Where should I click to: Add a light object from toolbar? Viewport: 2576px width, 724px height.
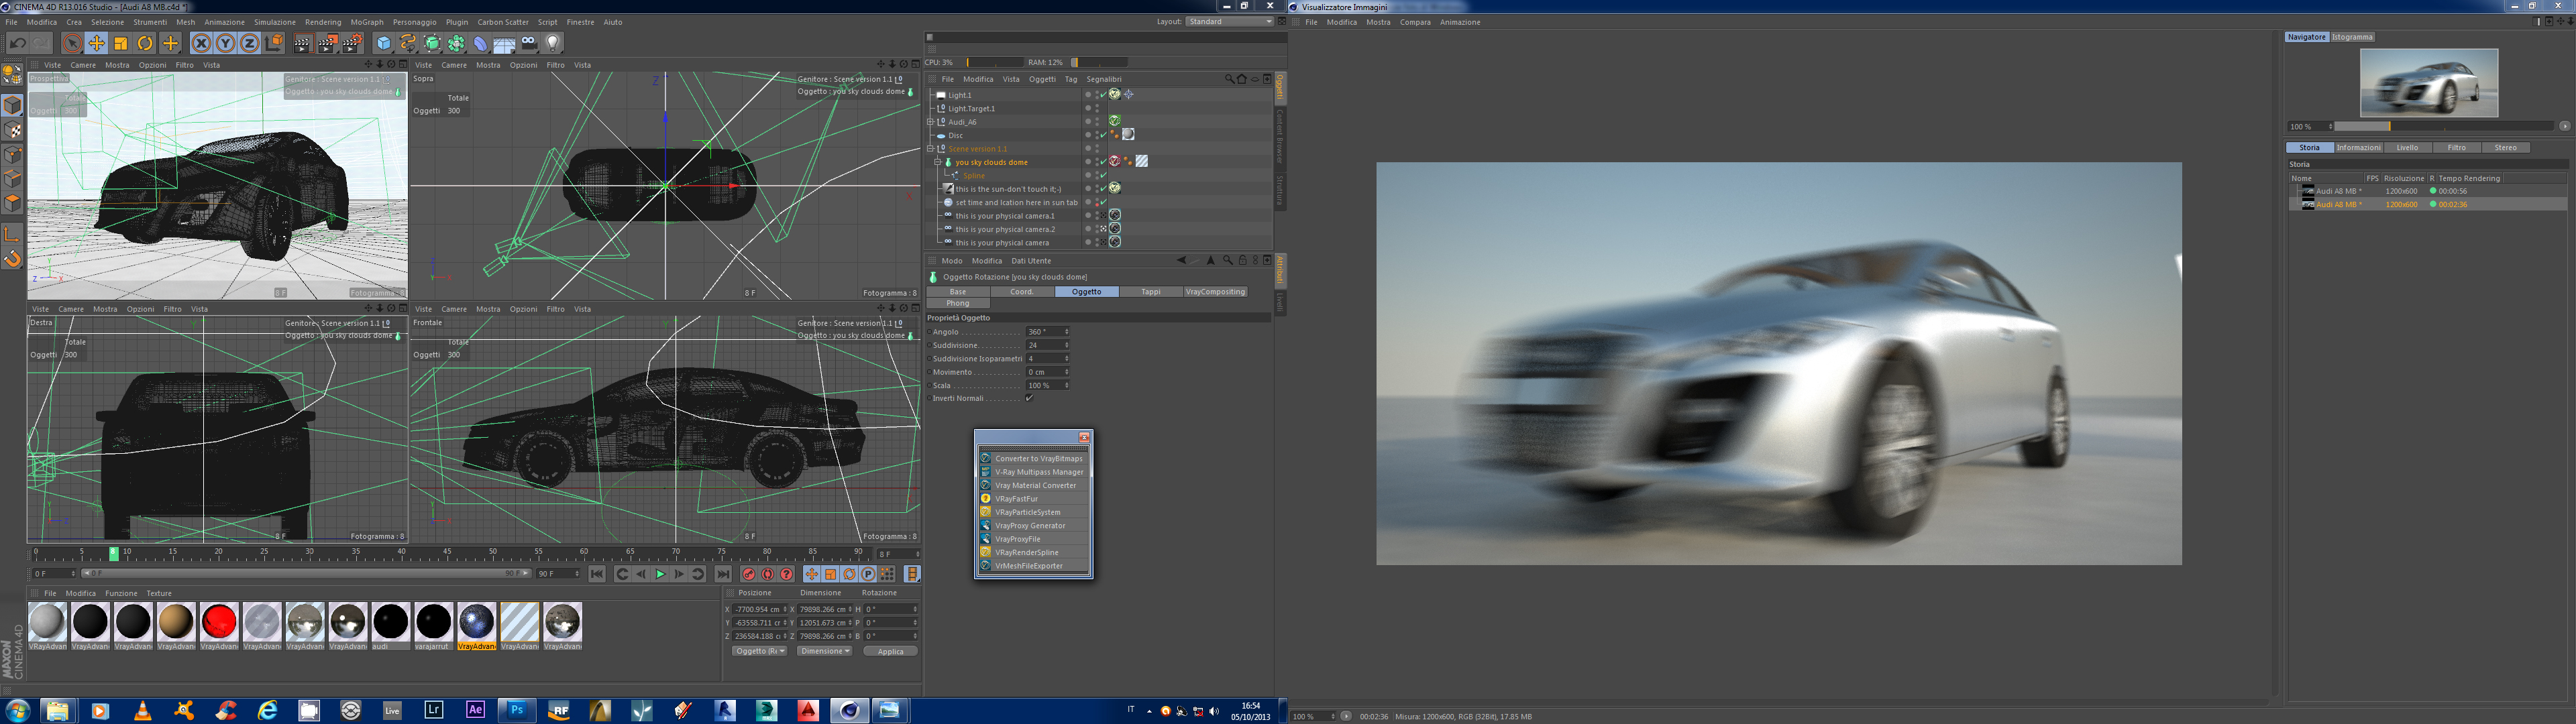pos(553,43)
